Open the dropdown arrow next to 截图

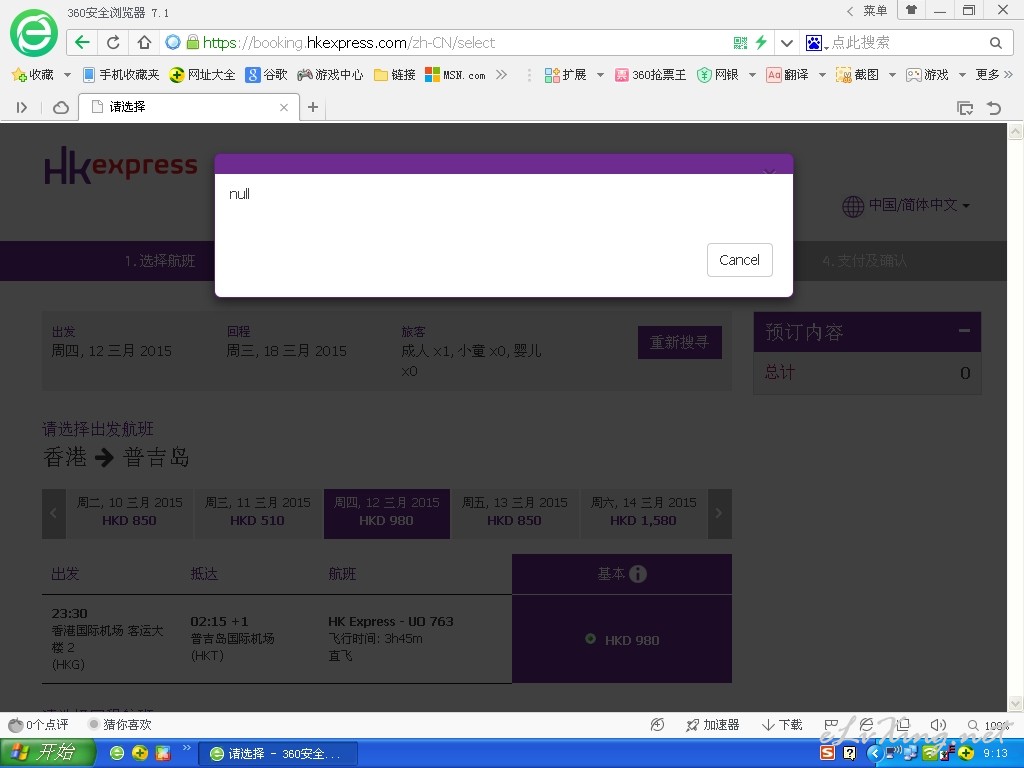coord(892,75)
